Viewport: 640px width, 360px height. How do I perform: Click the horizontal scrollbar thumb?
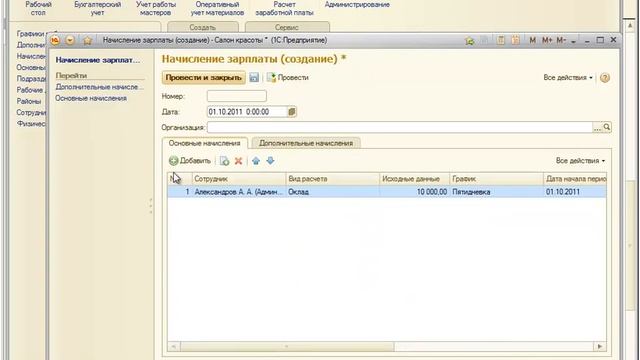287,347
